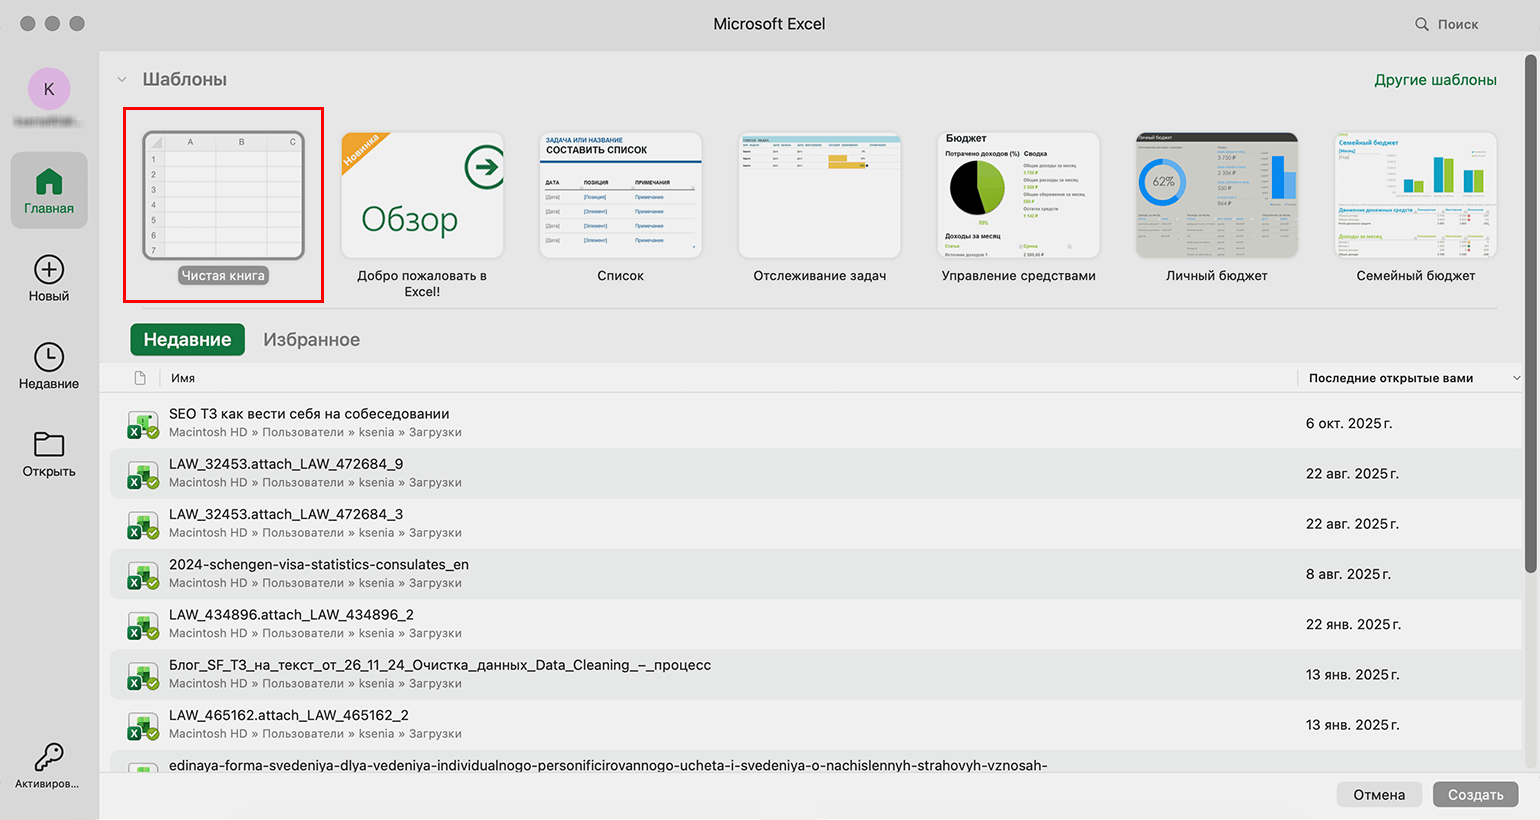This screenshot has height=820, width=1540.
Task: Open the Последние открытые вами sort dropdown
Action: pos(1516,378)
